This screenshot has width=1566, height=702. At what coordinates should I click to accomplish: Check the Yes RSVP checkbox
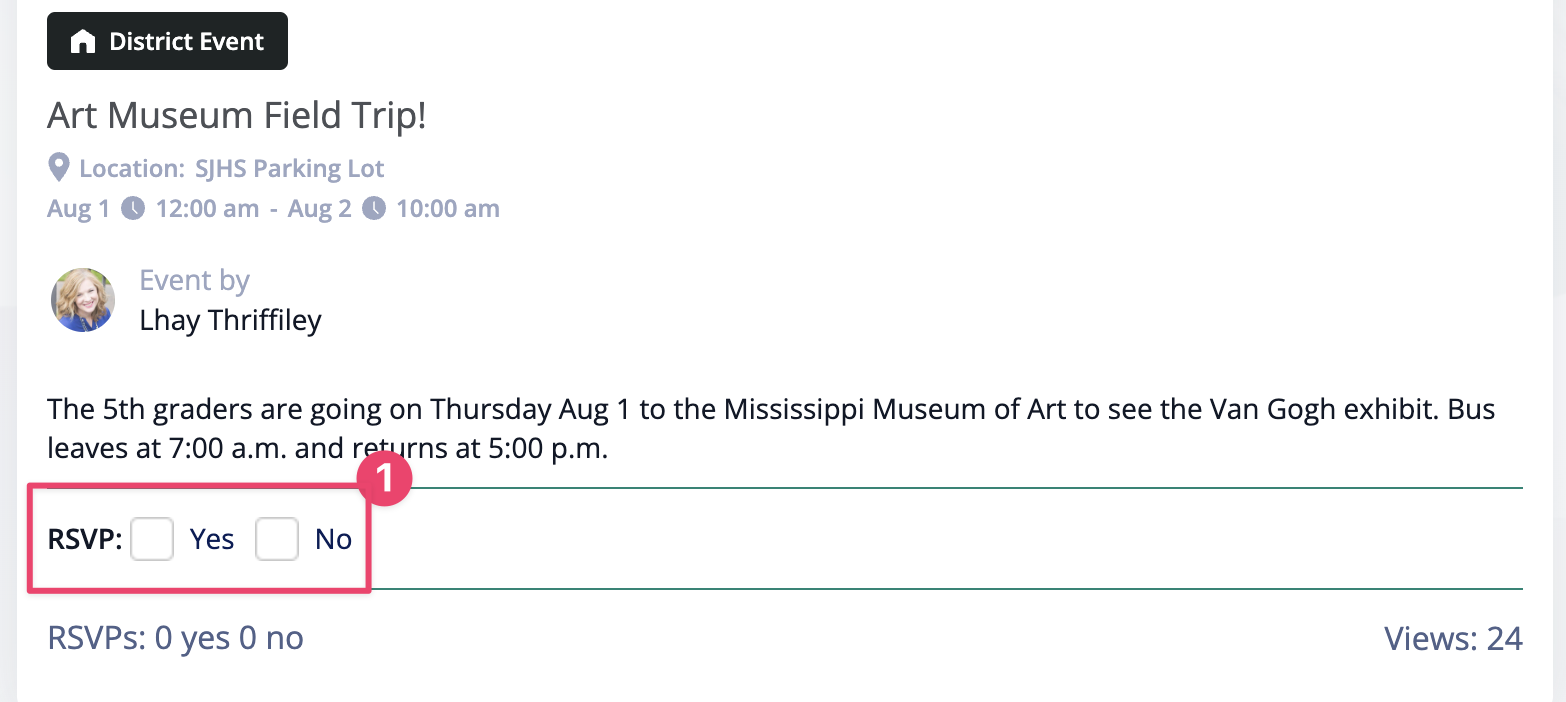[x=152, y=539]
